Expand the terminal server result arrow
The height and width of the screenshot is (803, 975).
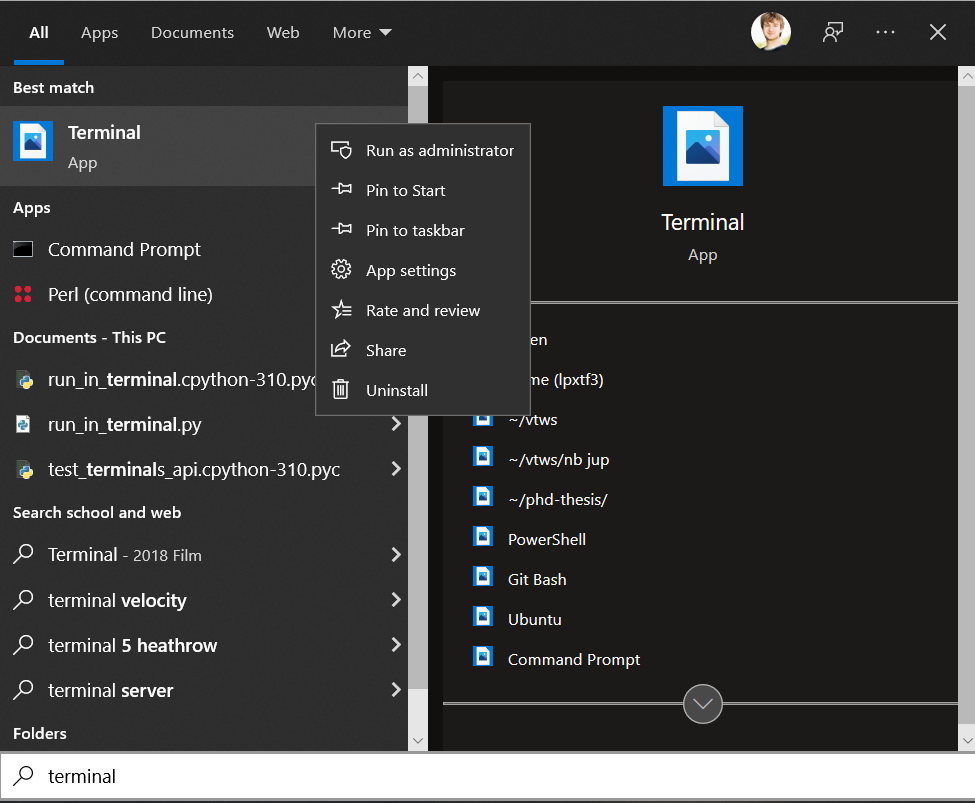pos(395,689)
